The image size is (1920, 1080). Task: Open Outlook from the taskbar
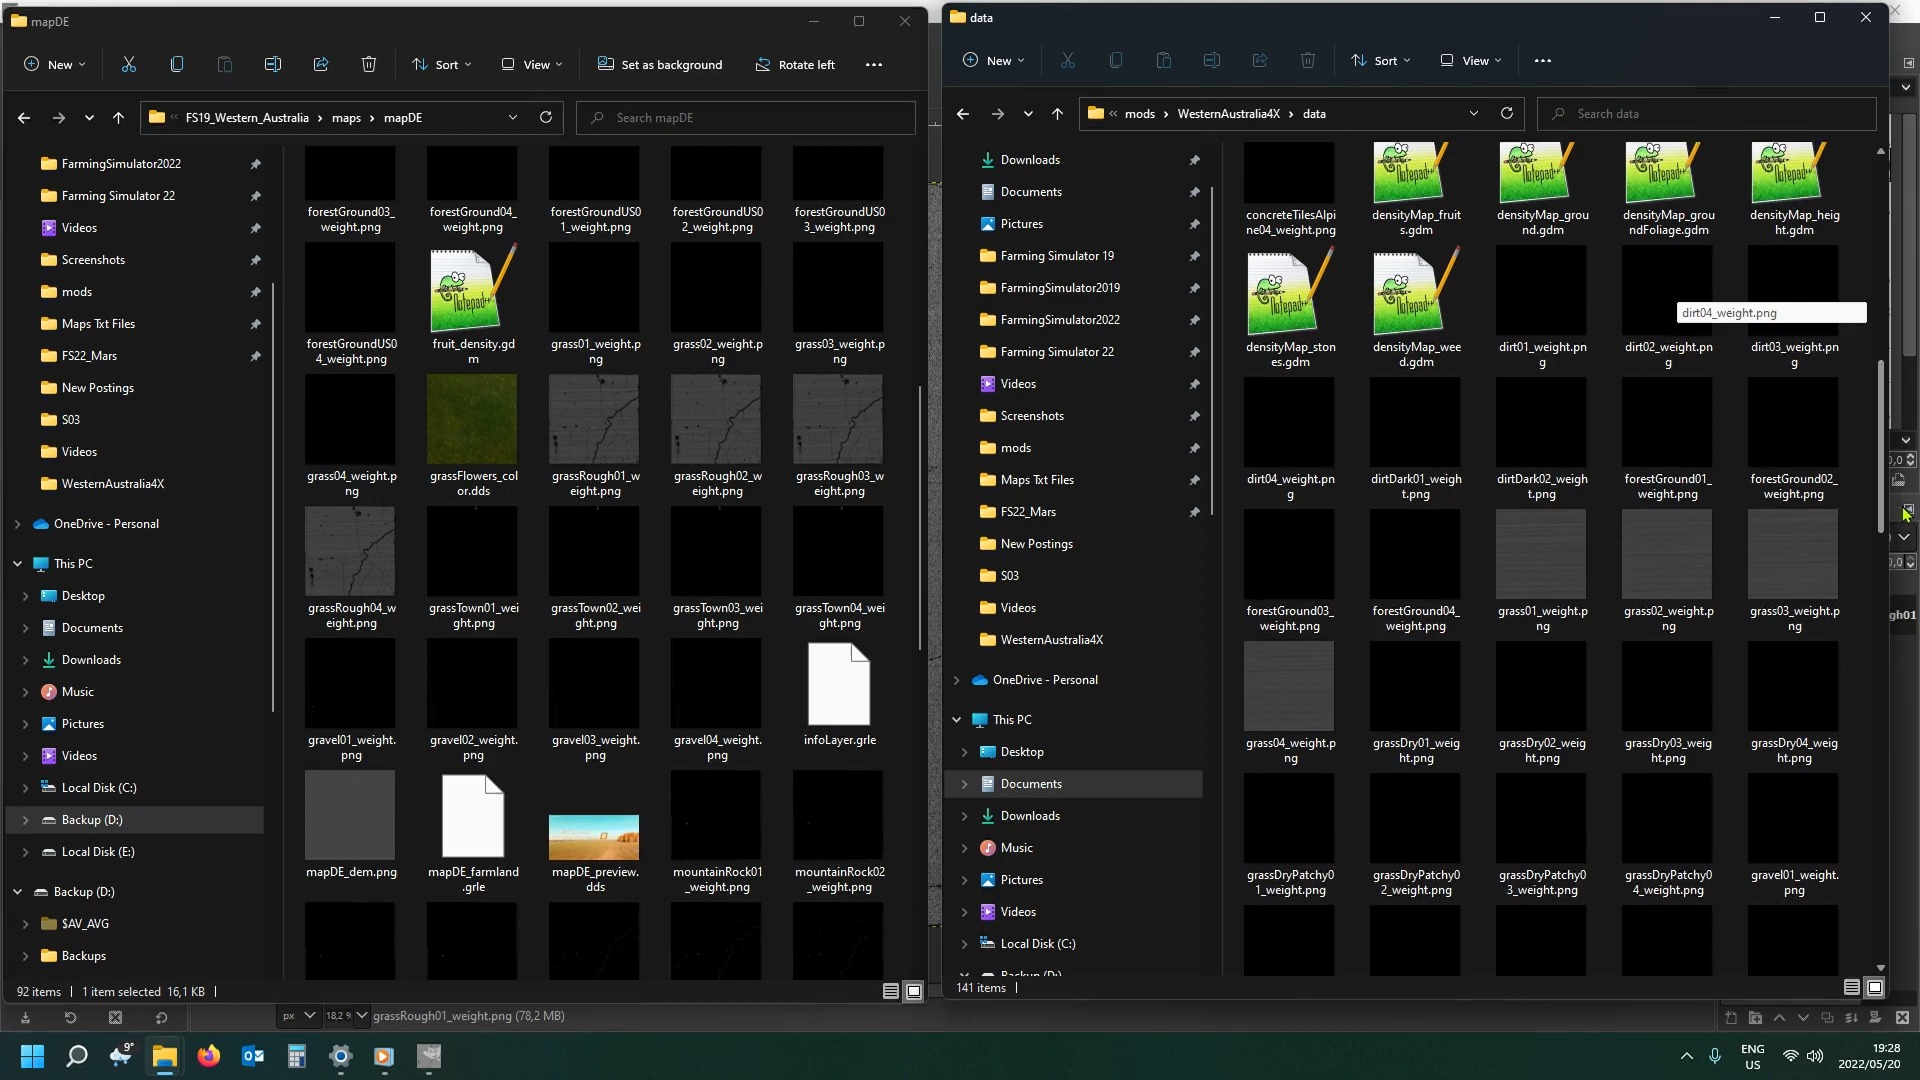coord(253,1056)
